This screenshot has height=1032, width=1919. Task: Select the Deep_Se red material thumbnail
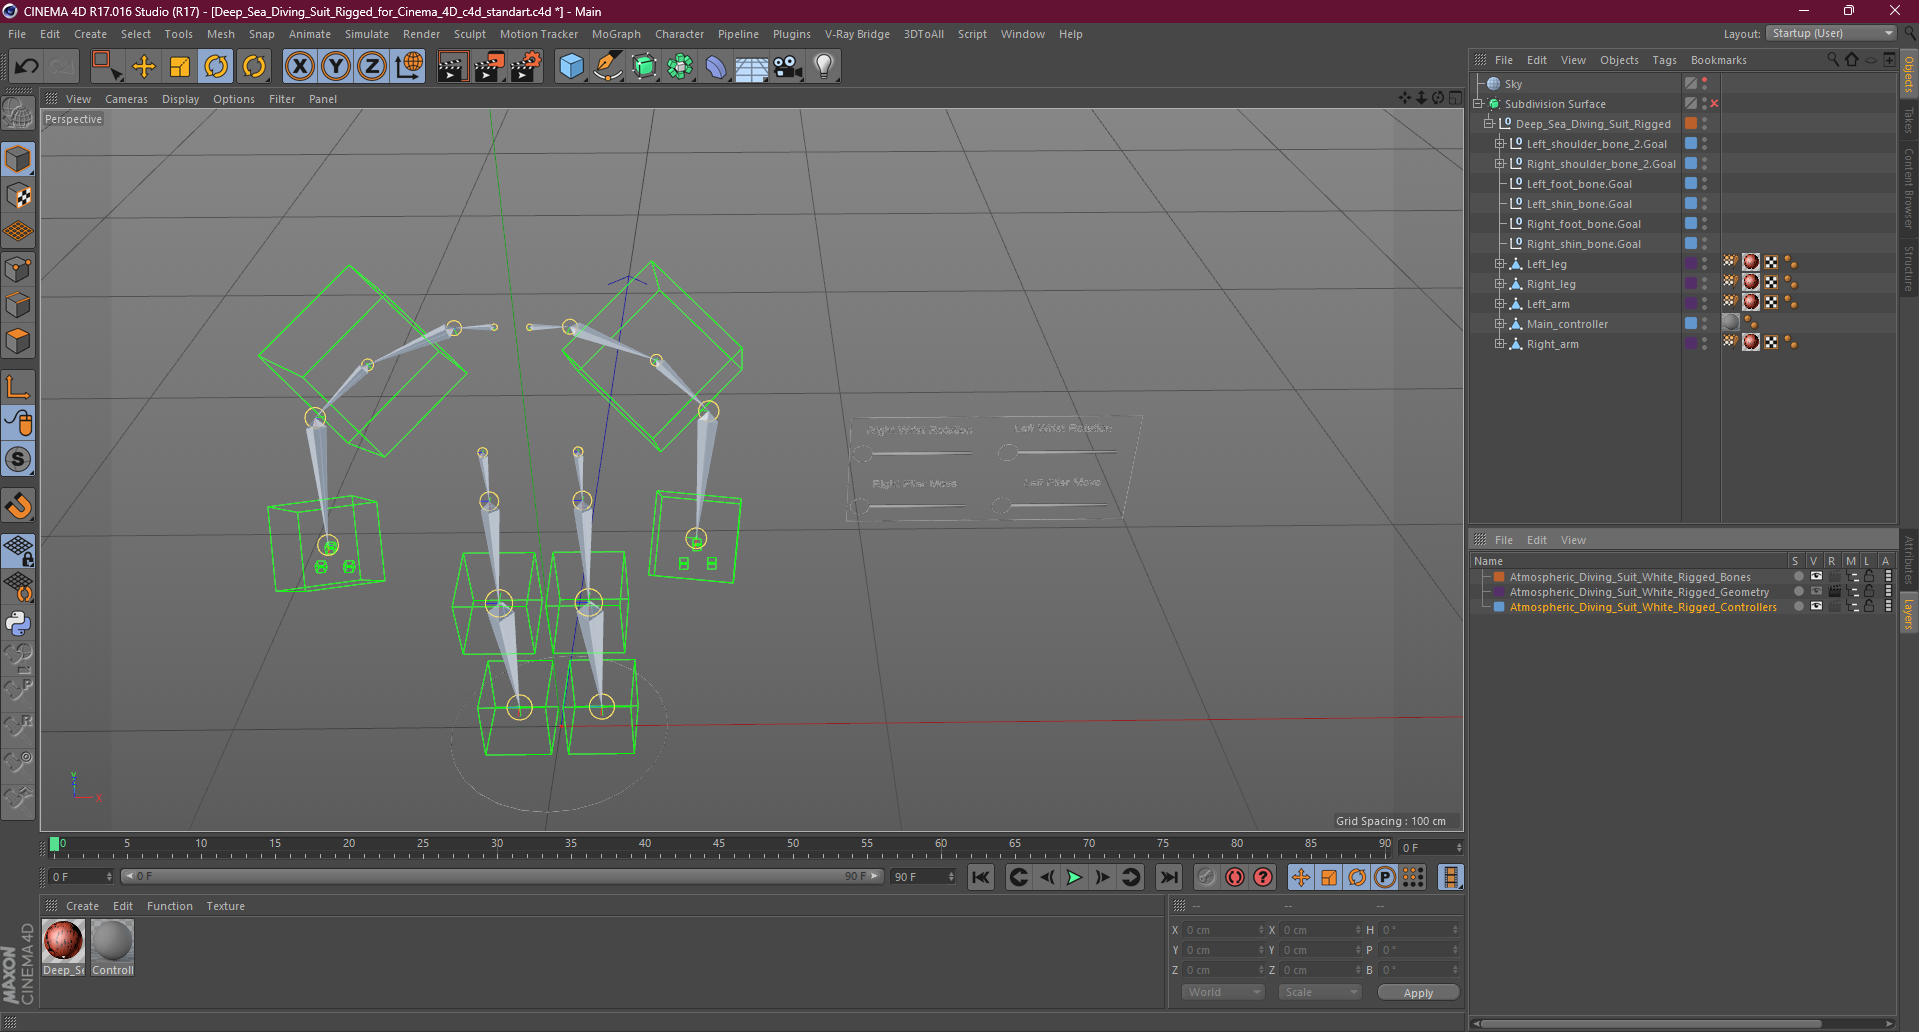click(63, 941)
